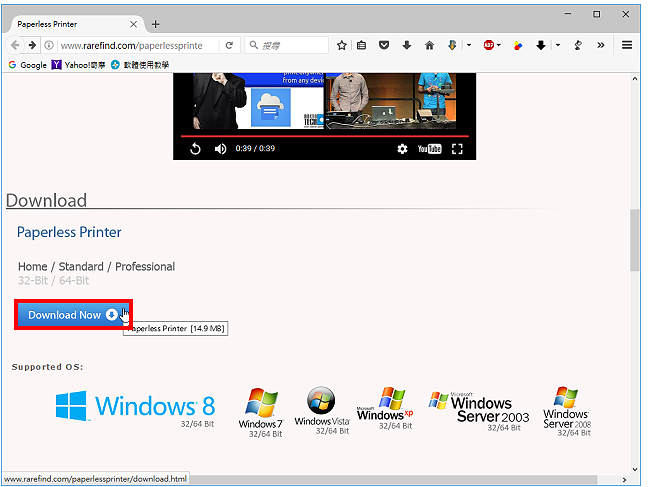The height and width of the screenshot is (487, 654).
Task: Click the Windows 8 logo
Action: pyautogui.click(x=136, y=407)
